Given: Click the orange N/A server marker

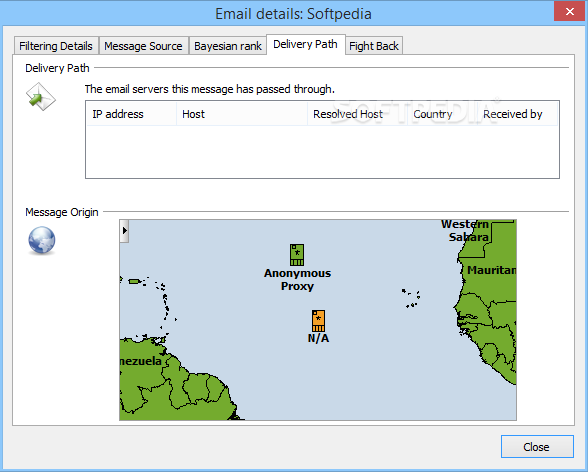Looking at the screenshot, I should tap(318, 321).
